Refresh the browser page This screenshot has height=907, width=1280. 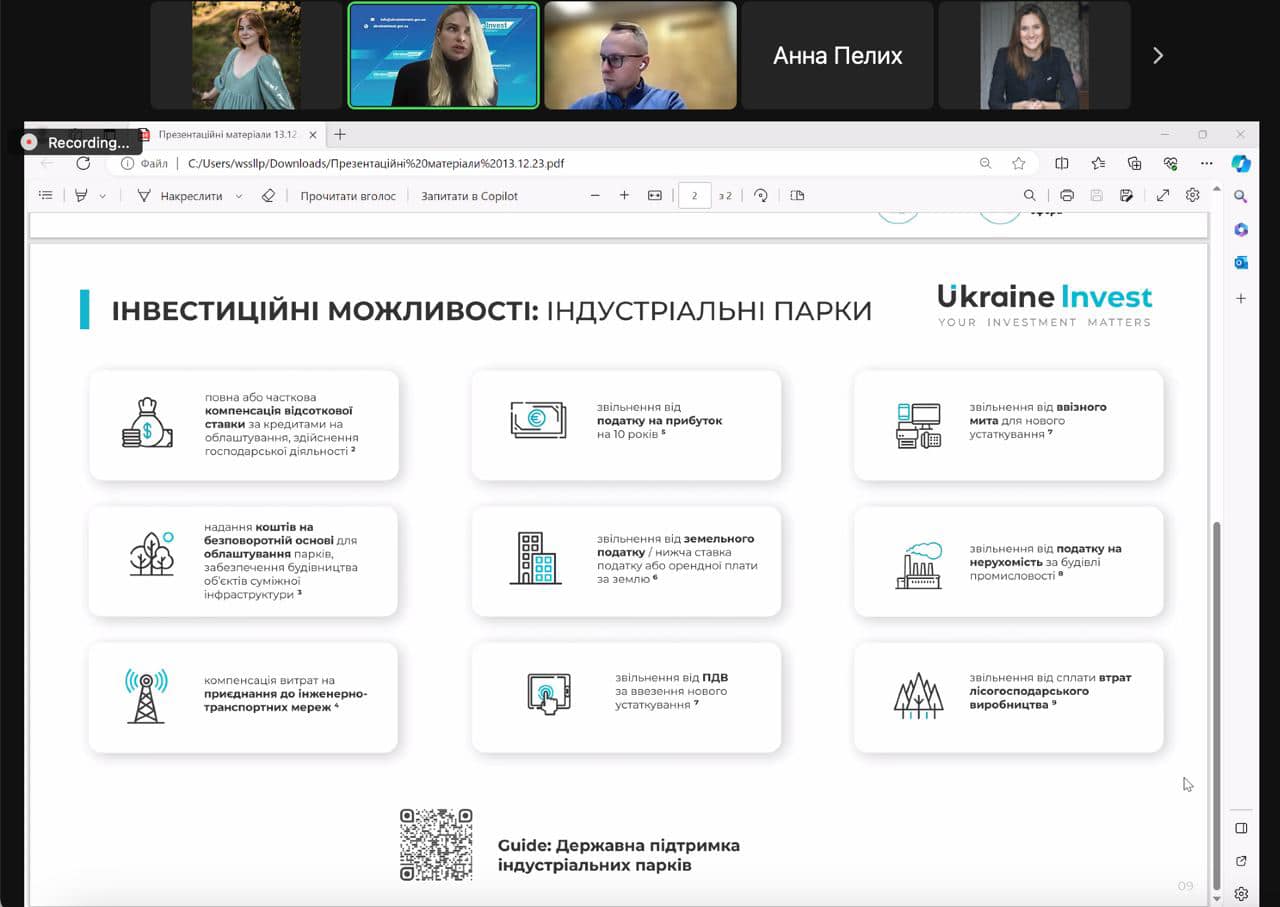click(83, 163)
